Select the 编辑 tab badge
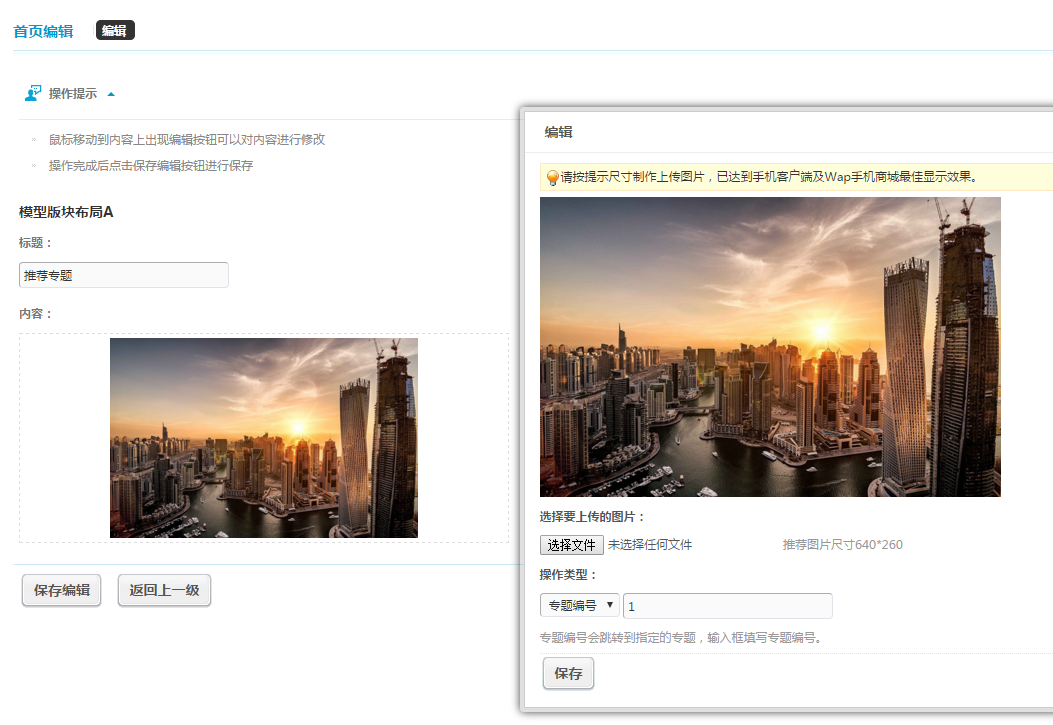1053x725 pixels. pyautogui.click(x=115, y=30)
